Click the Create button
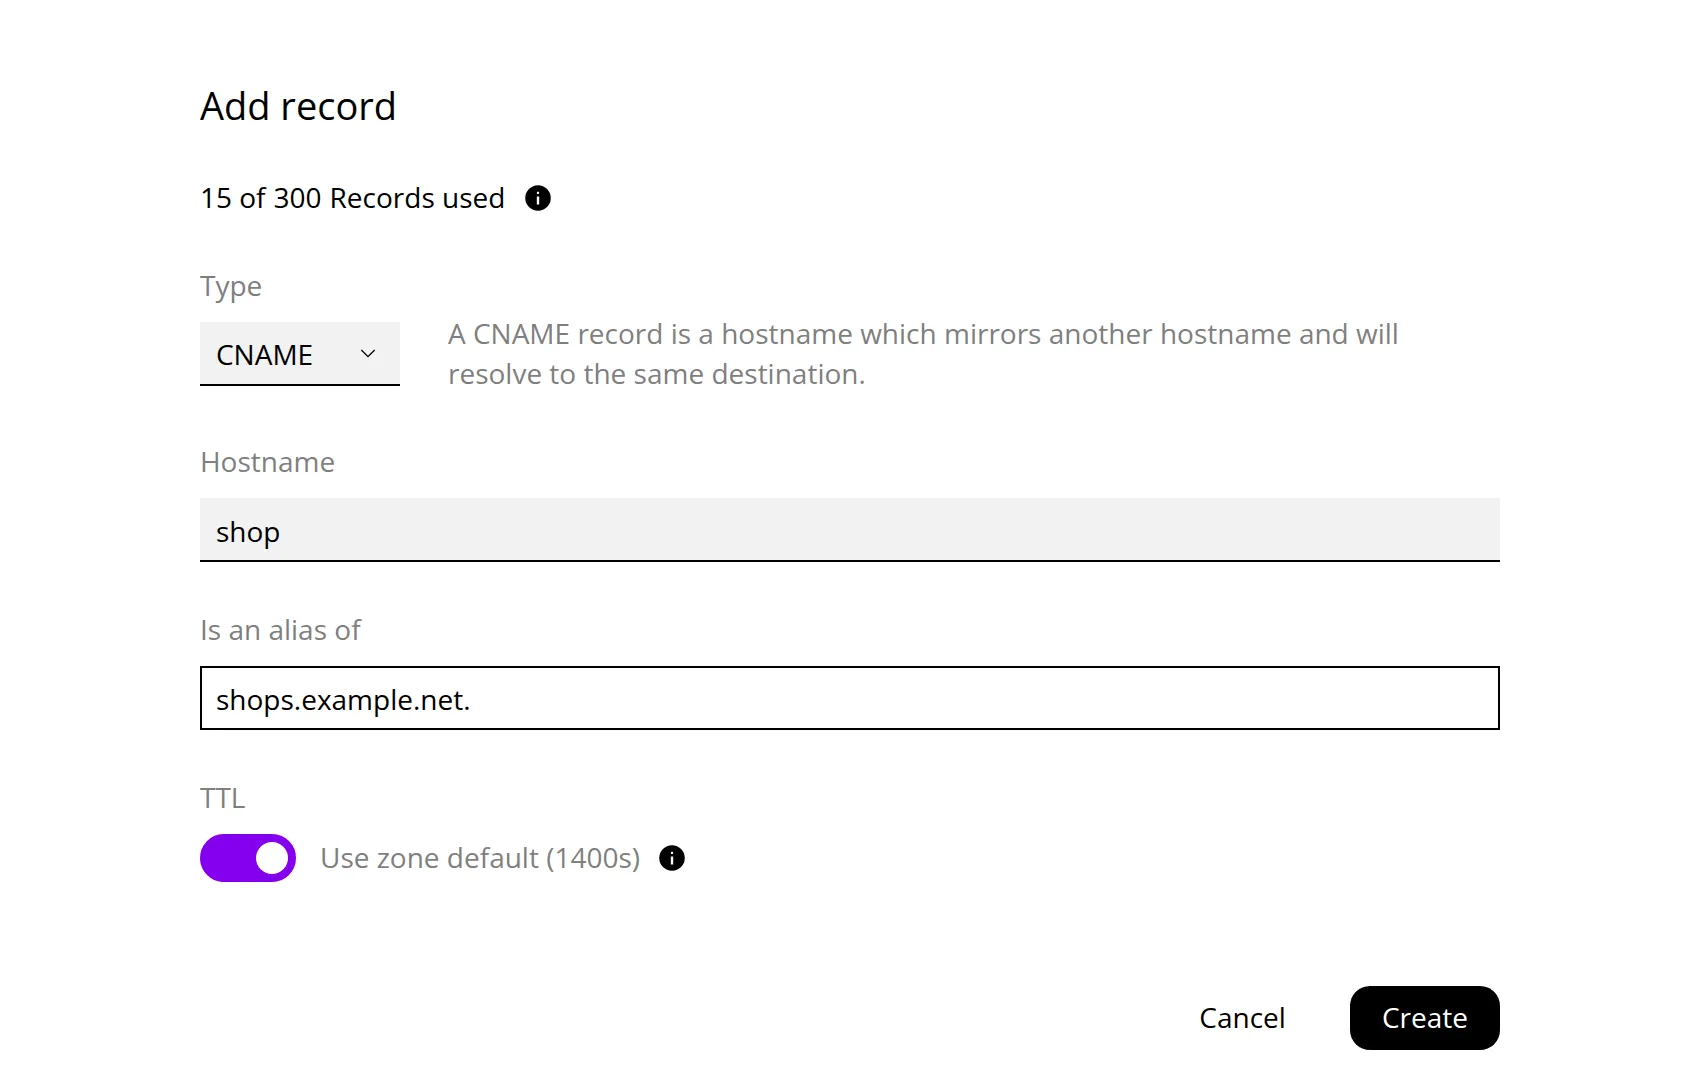This screenshot has height=1090, width=1700. [1425, 1018]
